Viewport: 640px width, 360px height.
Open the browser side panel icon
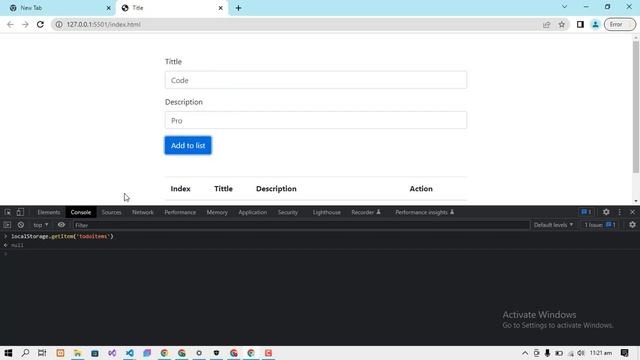(580, 24)
